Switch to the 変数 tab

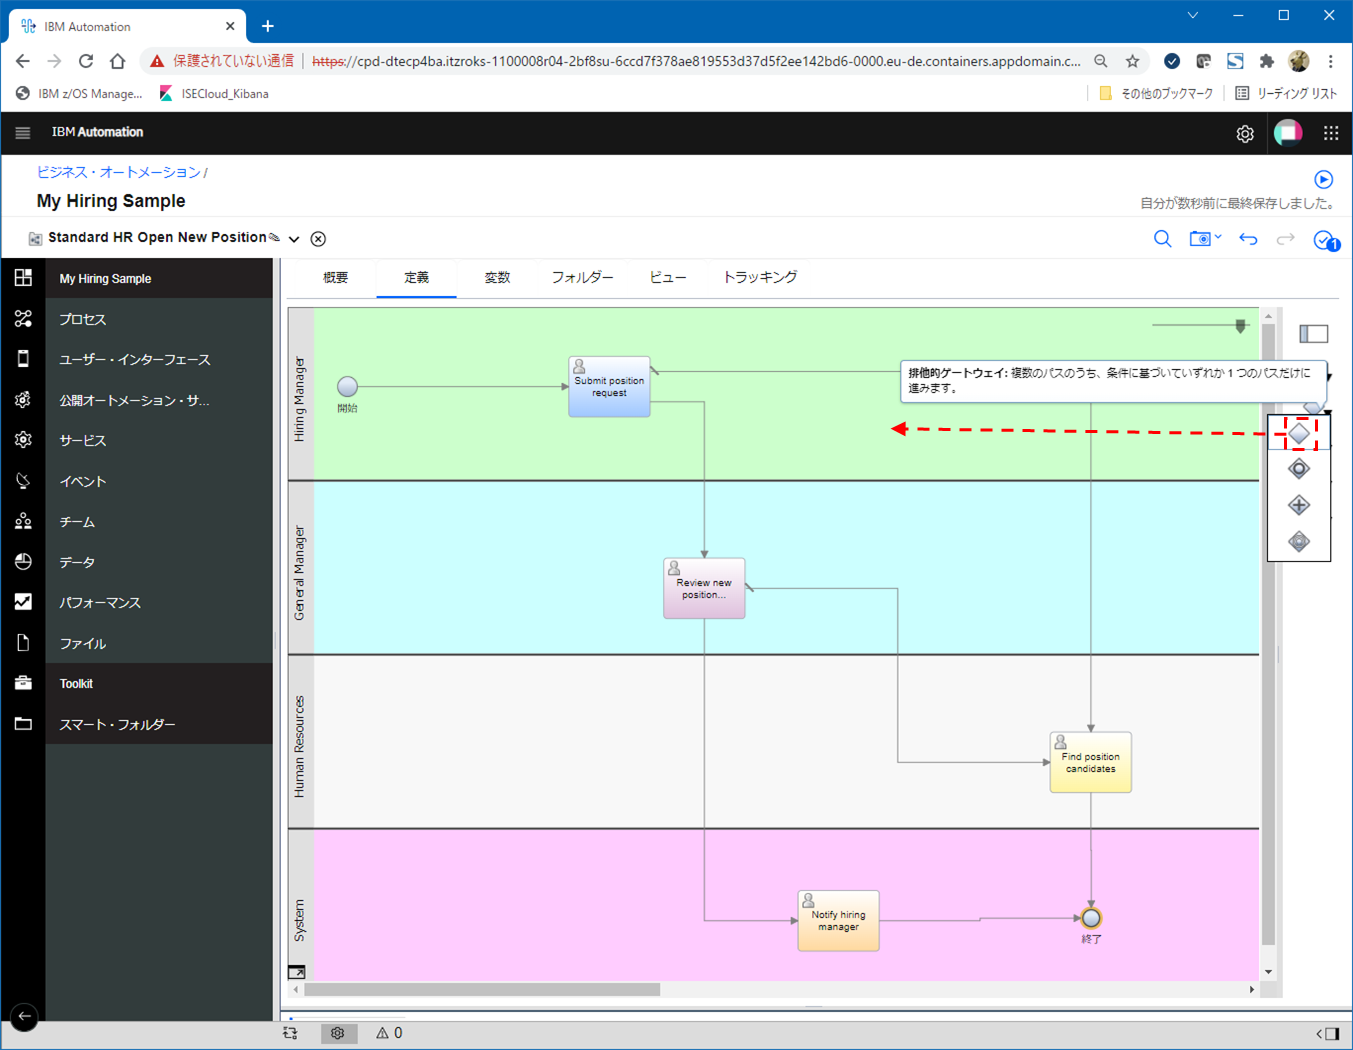(497, 278)
